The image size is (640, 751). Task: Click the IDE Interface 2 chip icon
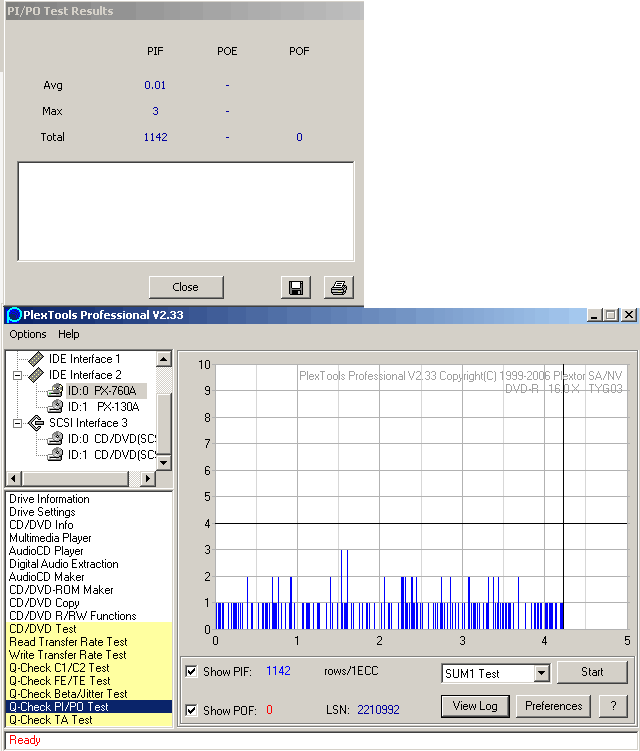36,375
